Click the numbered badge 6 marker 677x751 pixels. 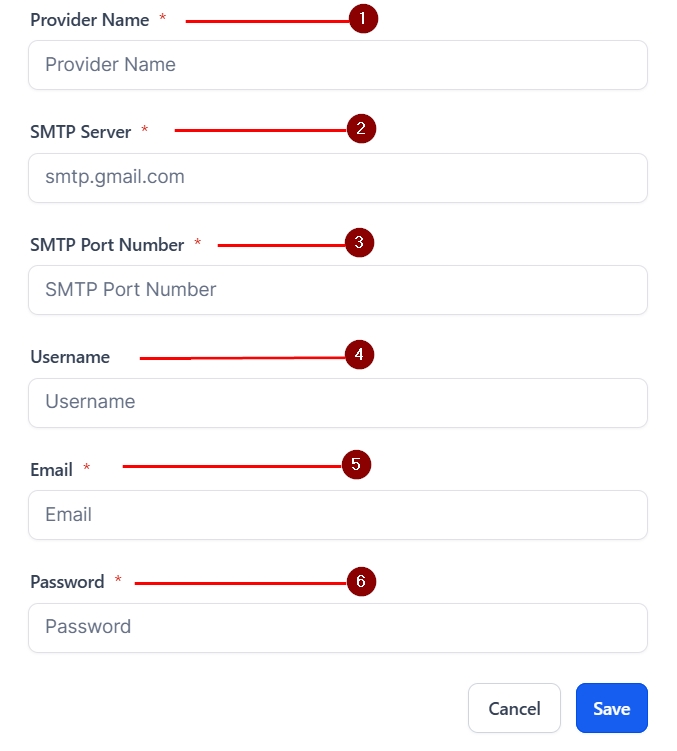[x=361, y=581]
